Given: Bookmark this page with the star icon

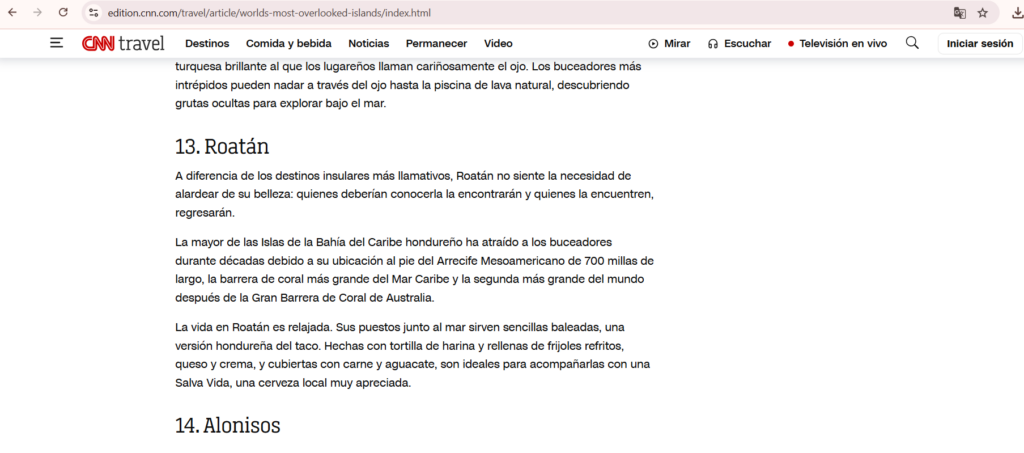Looking at the screenshot, I should (982, 12).
